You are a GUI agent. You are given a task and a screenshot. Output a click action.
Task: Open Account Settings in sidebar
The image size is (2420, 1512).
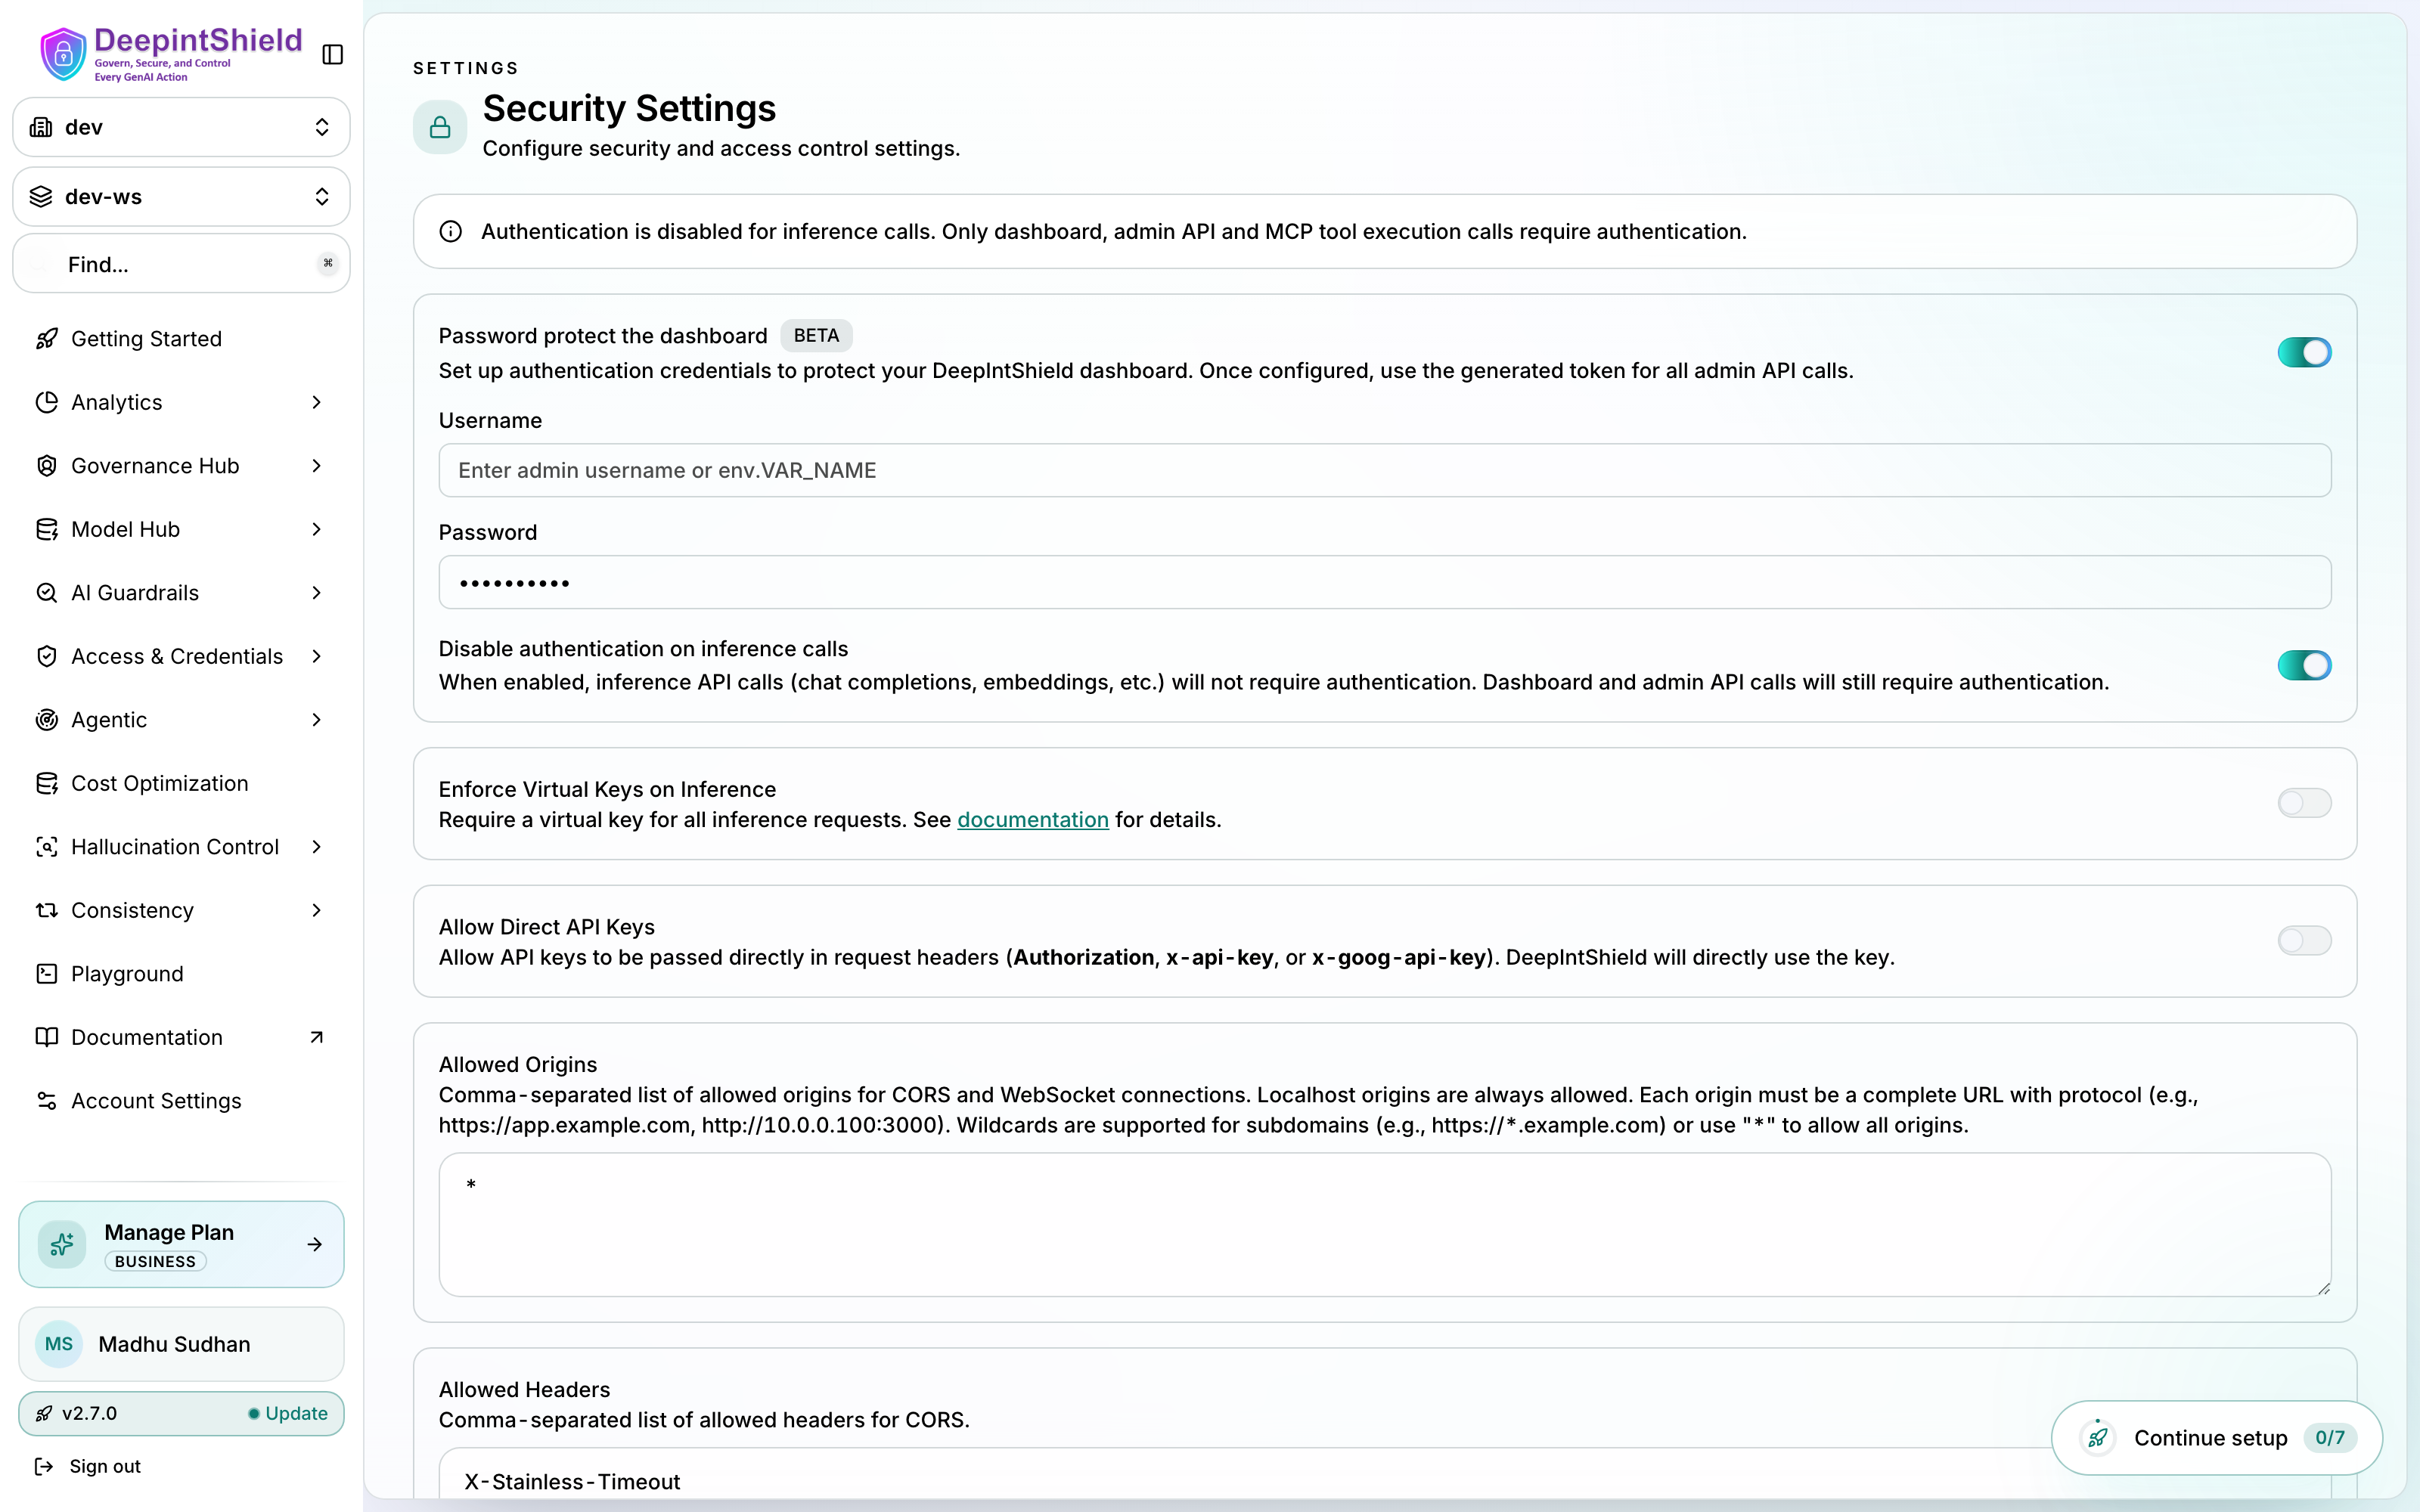[181, 1101]
